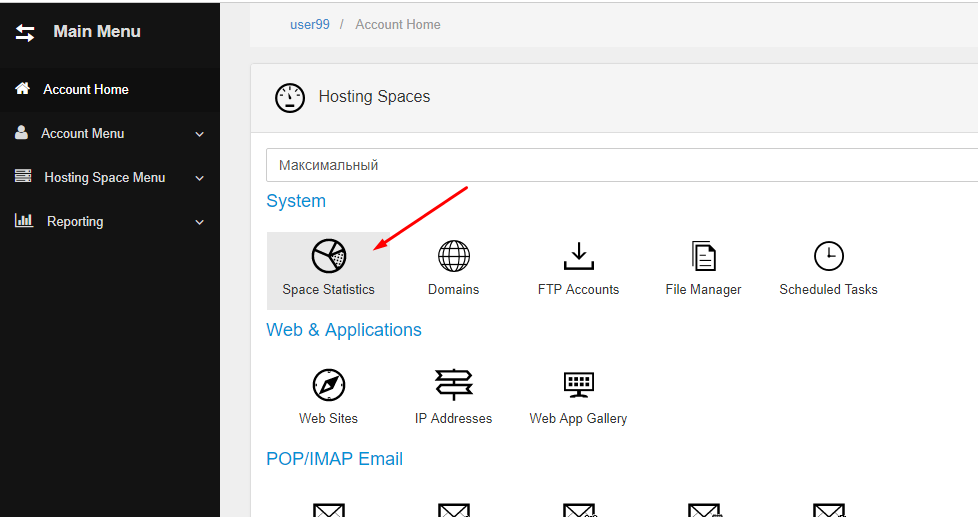Click the Максимальный hosting plan field
This screenshot has width=978, height=517.
(622, 165)
